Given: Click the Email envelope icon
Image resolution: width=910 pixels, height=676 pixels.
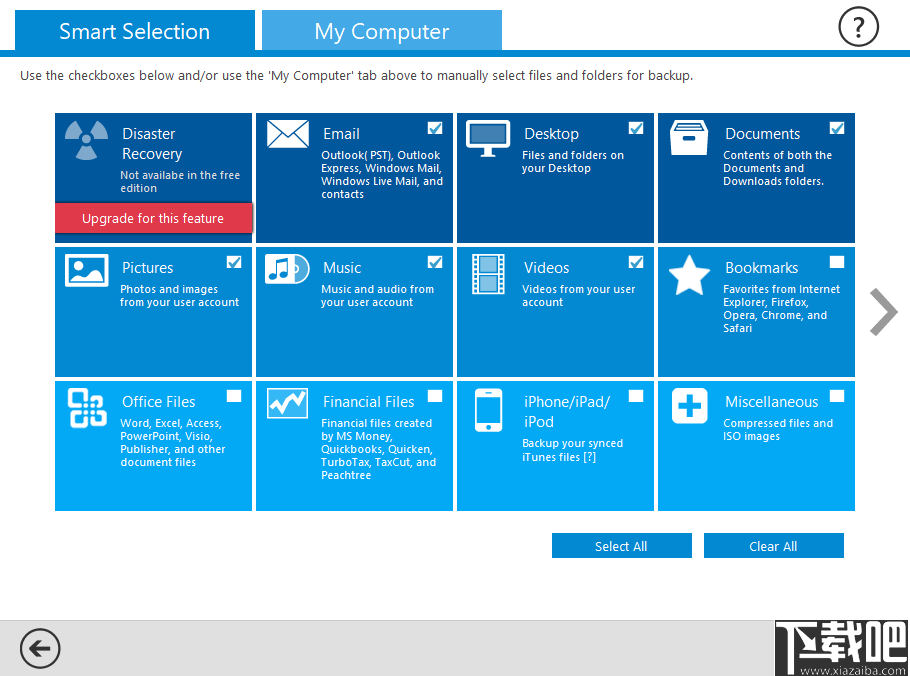Looking at the screenshot, I should click(288, 134).
